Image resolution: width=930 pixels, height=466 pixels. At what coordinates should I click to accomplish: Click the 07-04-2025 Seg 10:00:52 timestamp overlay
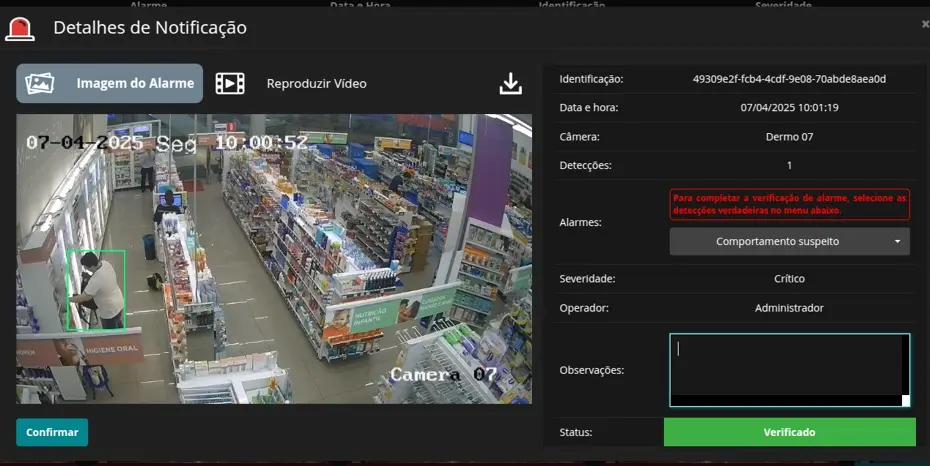(167, 143)
